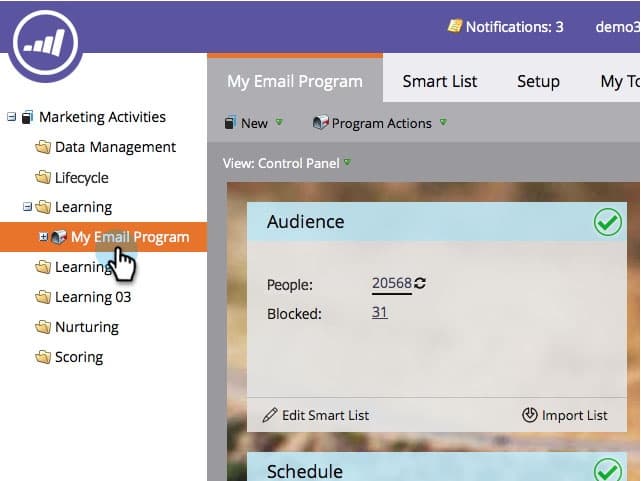The width and height of the screenshot is (641, 481).
Task: Click the Import List download icon
Action: coord(529,415)
